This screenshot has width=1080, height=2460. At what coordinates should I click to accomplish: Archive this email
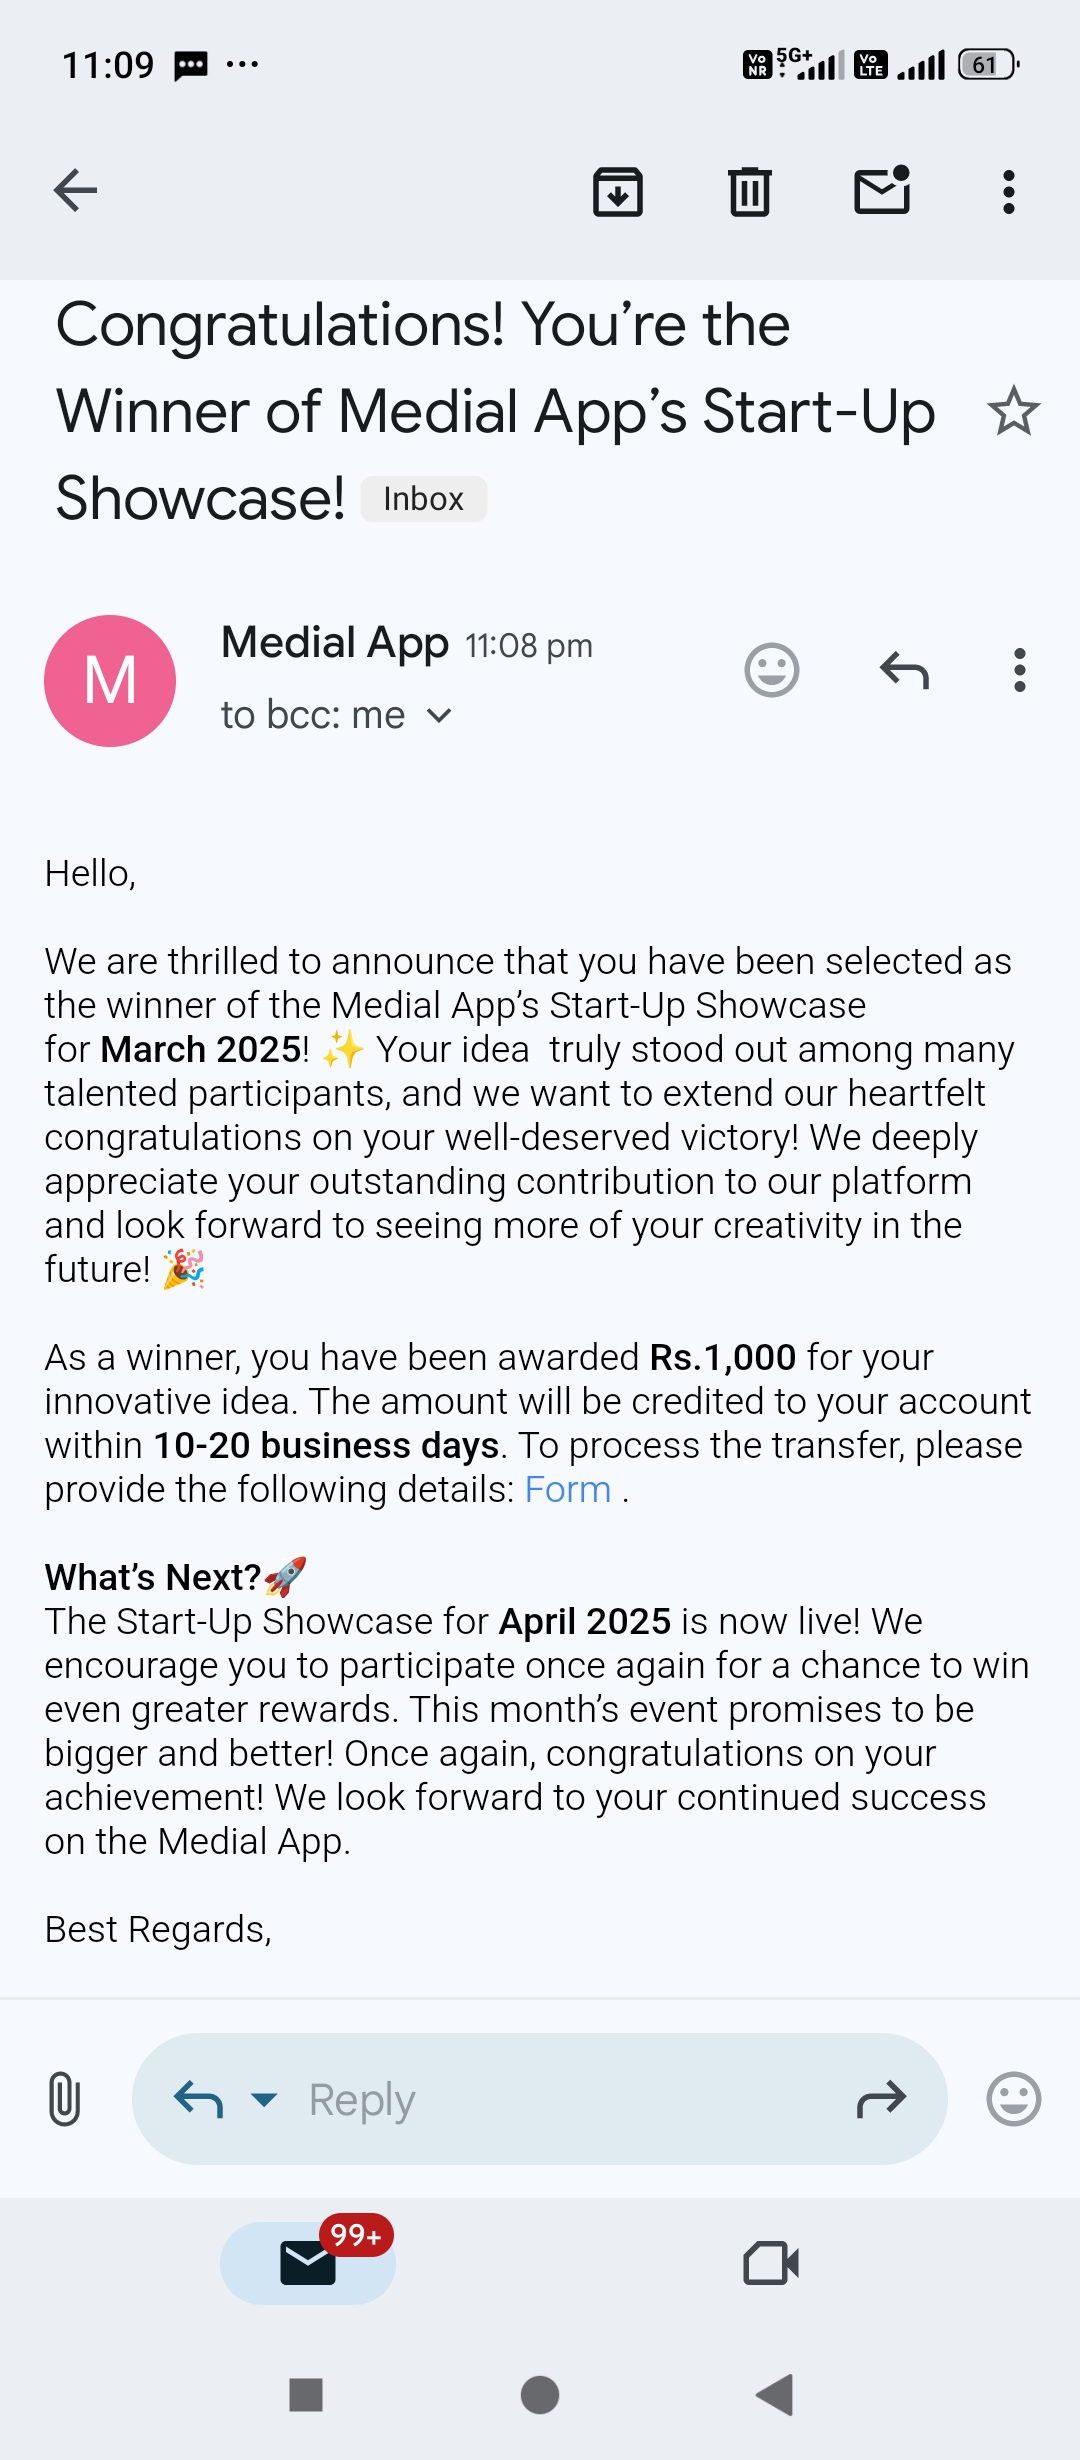(618, 191)
